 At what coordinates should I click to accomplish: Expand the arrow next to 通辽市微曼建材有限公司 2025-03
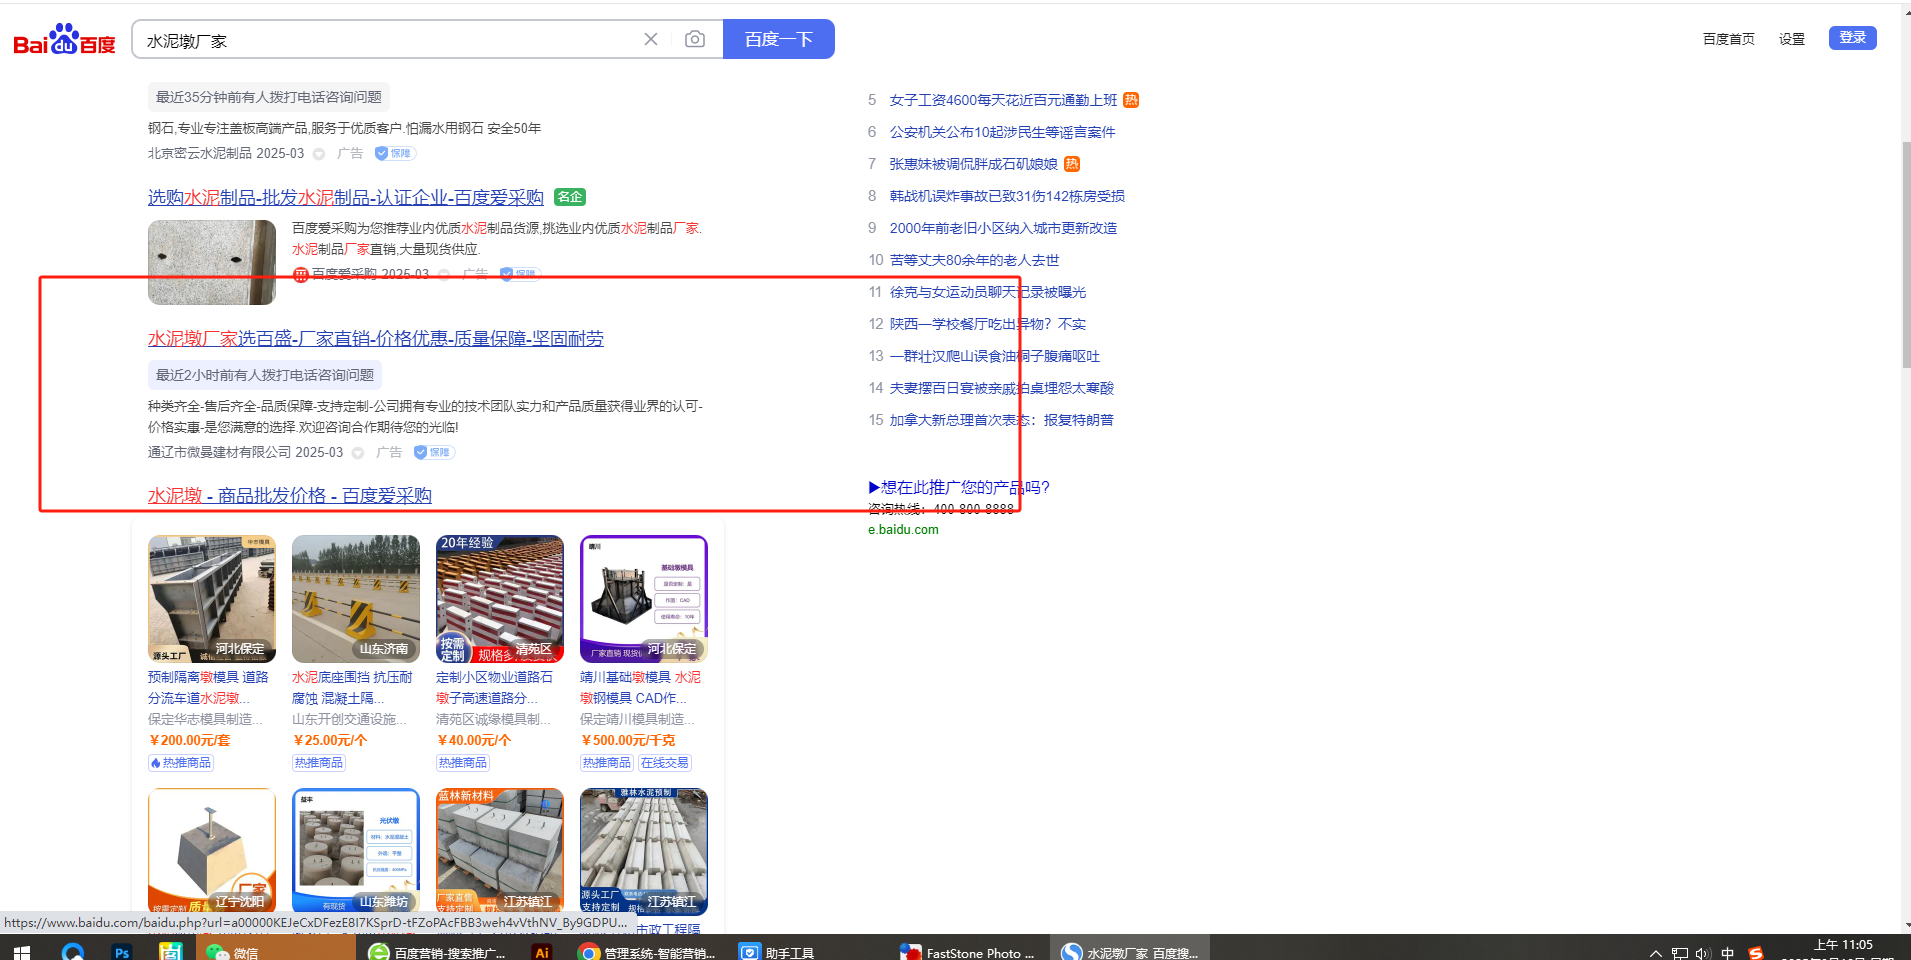pos(358,453)
